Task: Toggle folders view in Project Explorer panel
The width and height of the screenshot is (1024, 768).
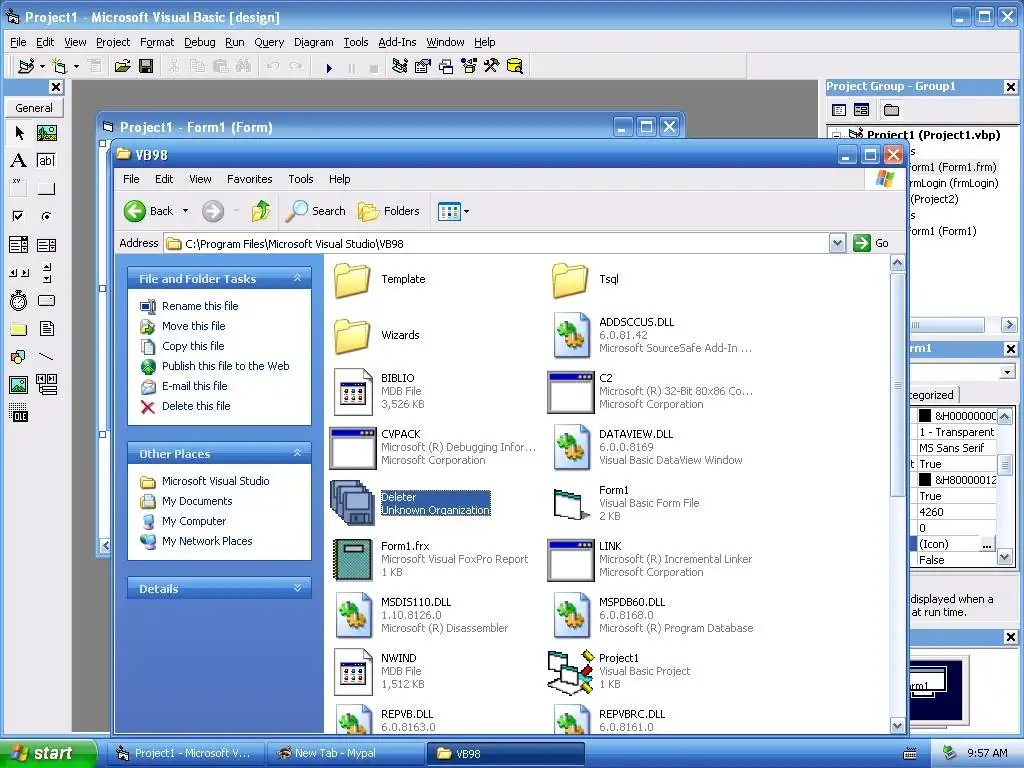Action: (x=891, y=110)
